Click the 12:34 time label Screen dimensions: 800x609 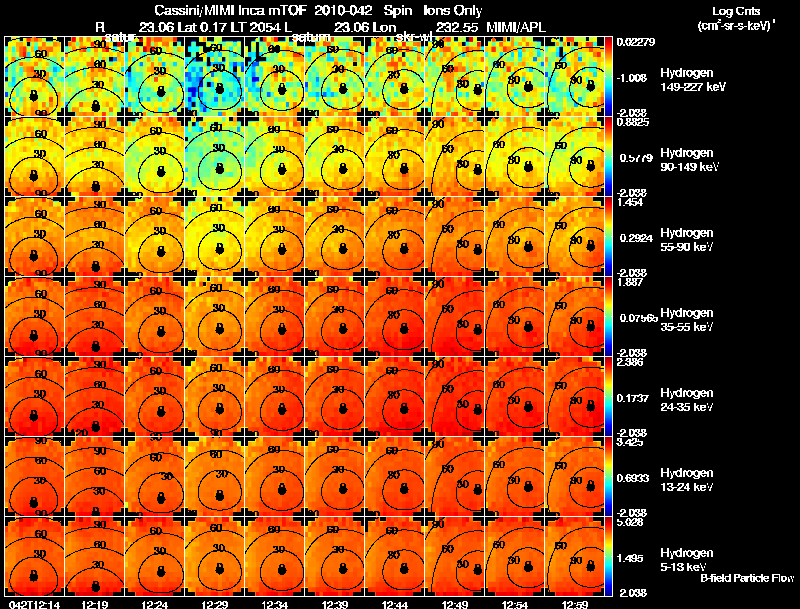click(x=275, y=604)
